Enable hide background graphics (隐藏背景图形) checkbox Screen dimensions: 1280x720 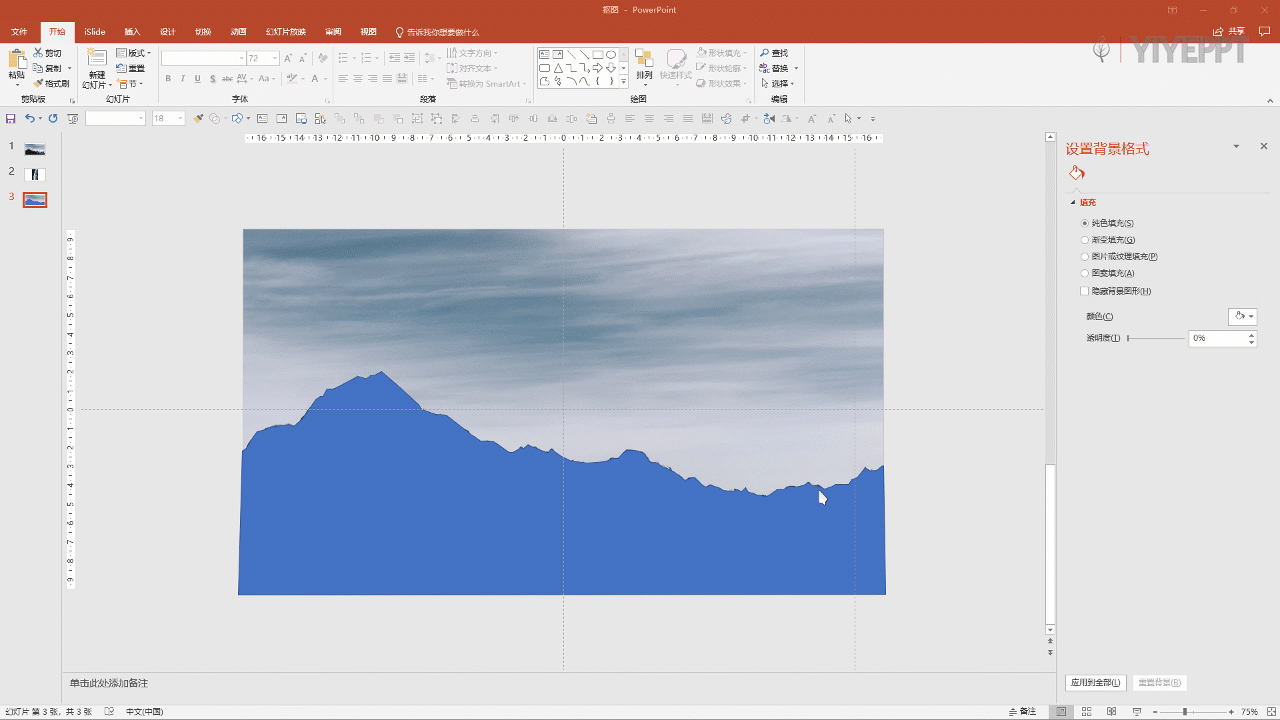1085,291
